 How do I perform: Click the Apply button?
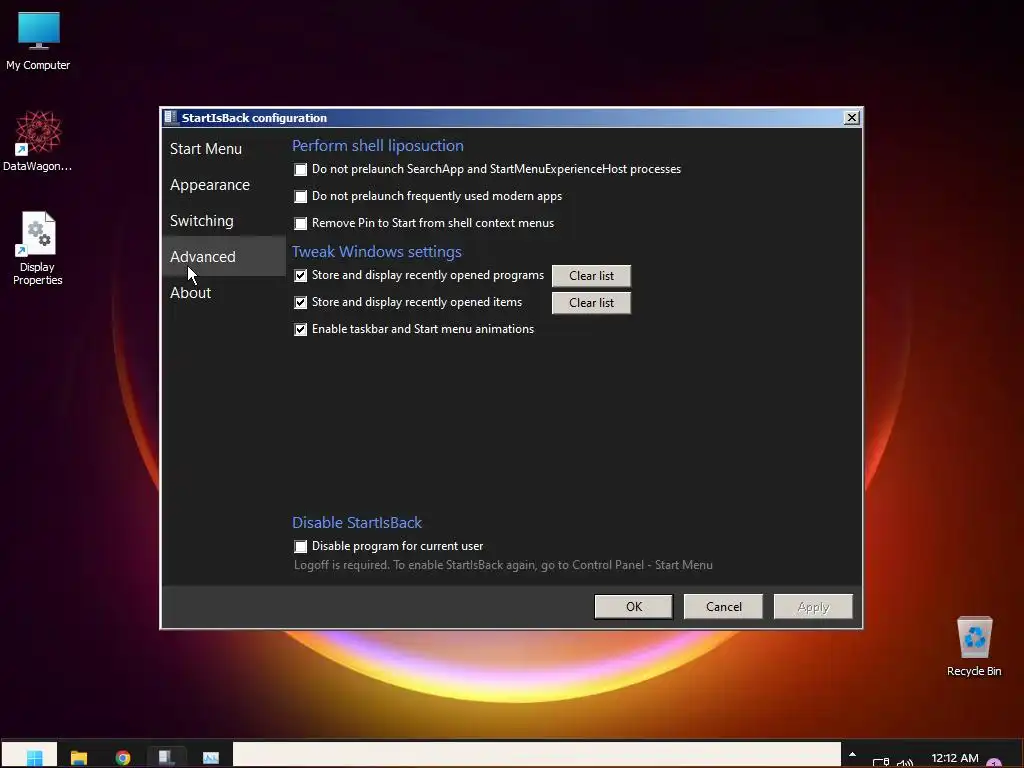pyautogui.click(x=813, y=607)
